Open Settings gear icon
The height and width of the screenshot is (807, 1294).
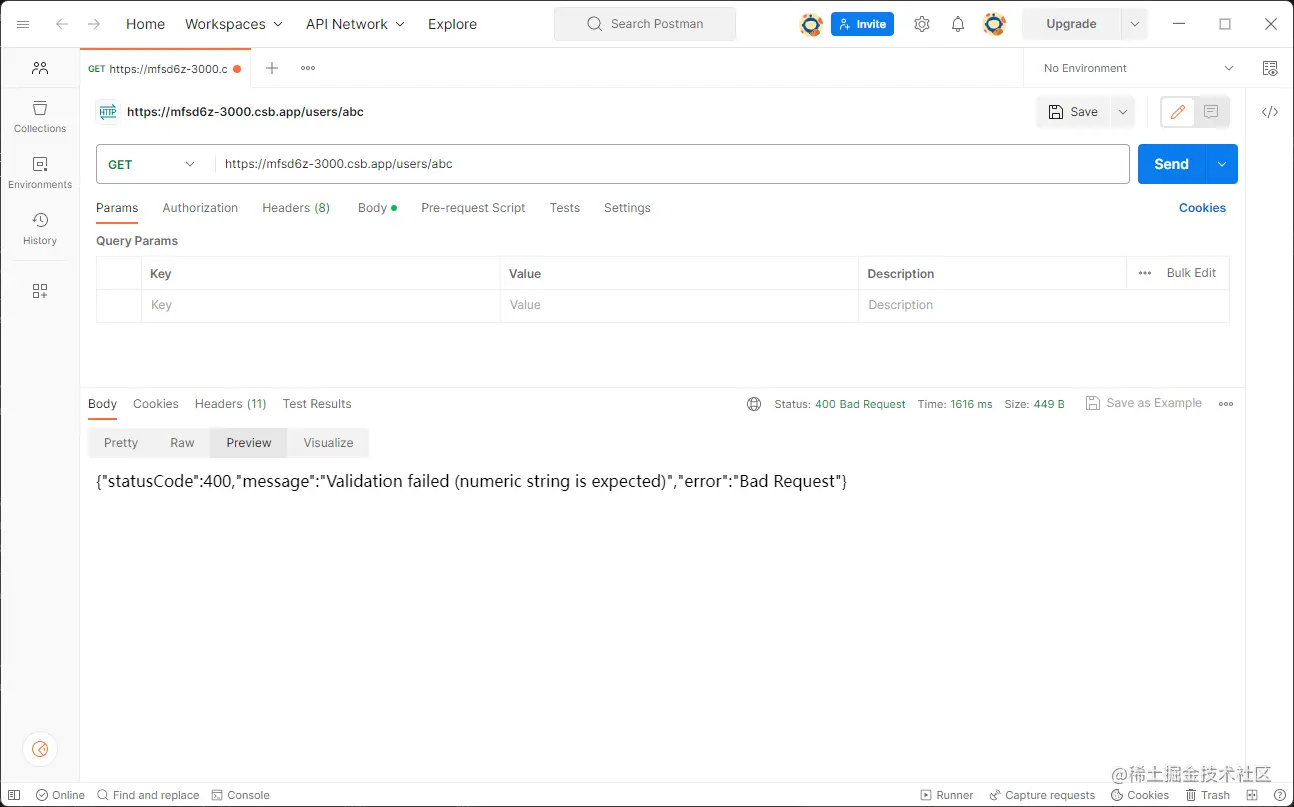922,24
